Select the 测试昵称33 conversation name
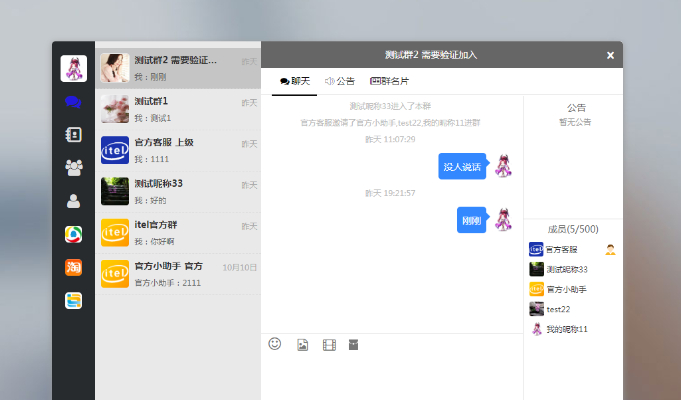This screenshot has width=681, height=400. [159, 184]
